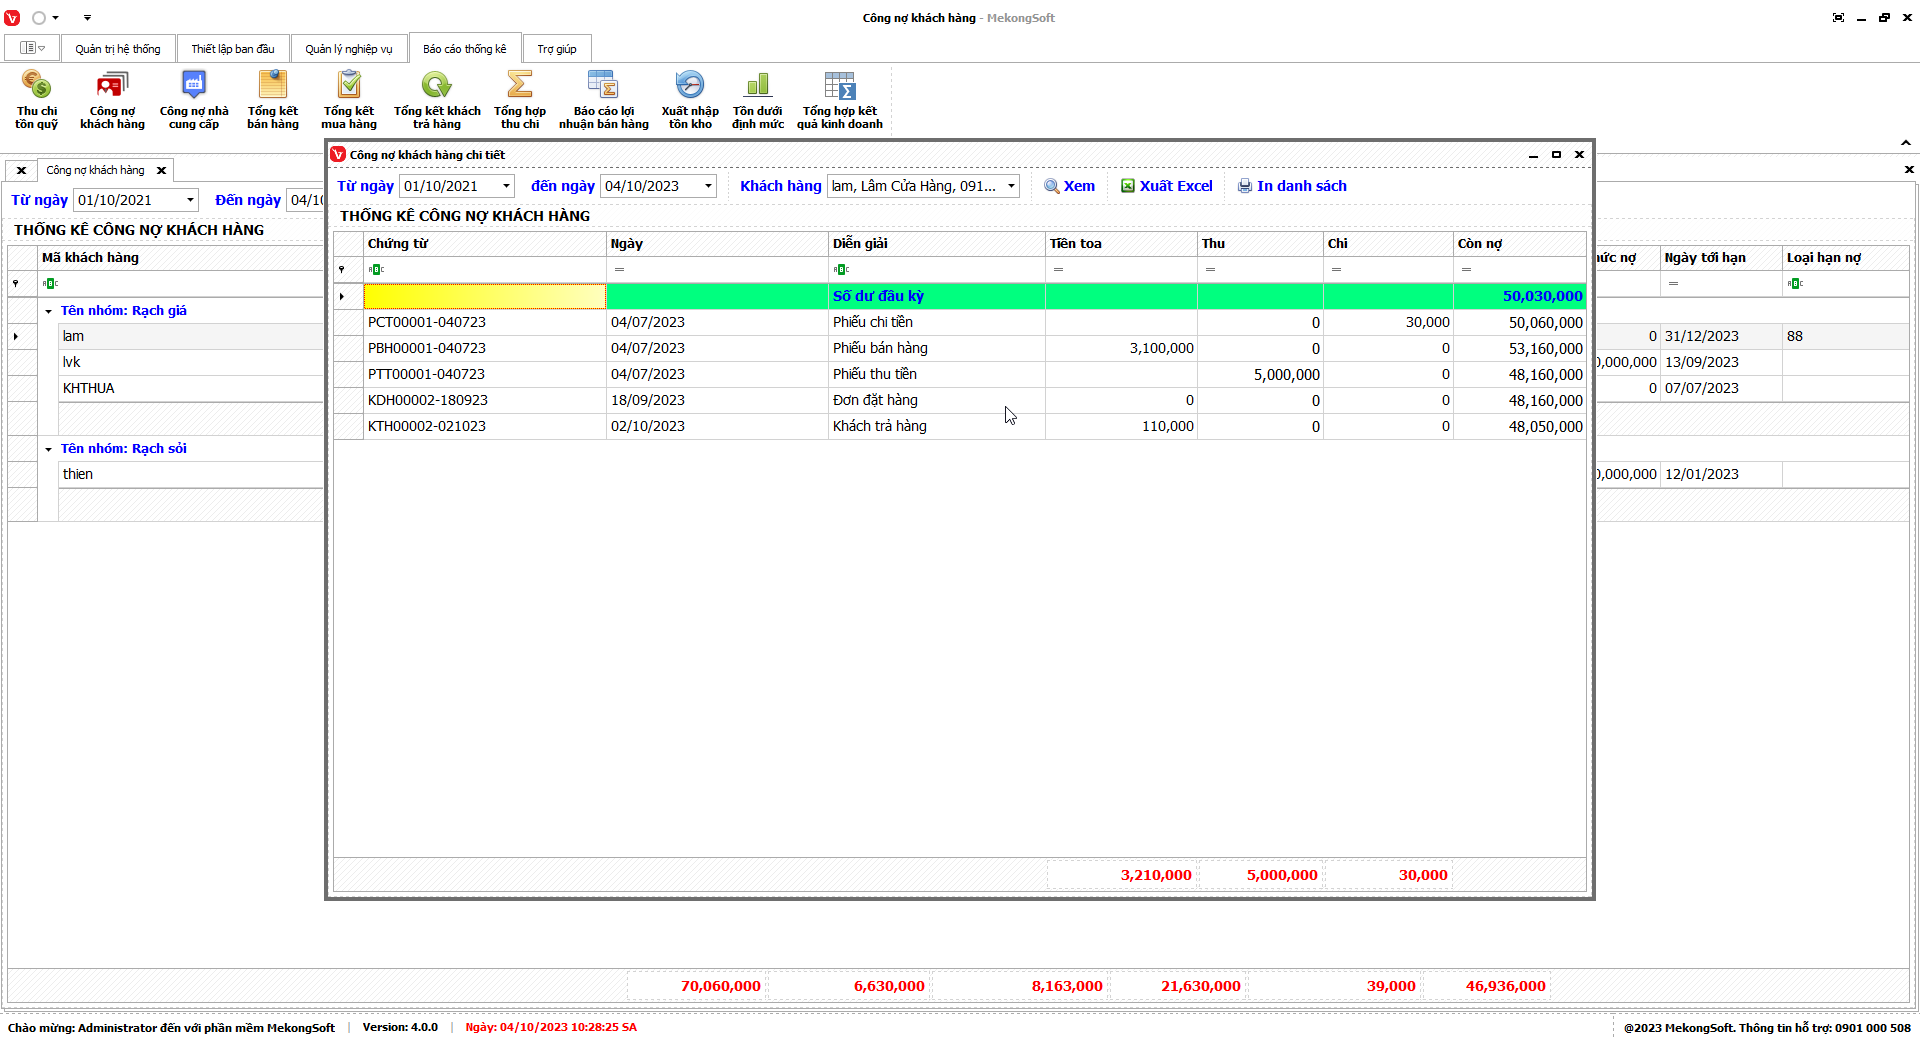
Task: Collapse the Rạch giá group
Action: [x=48, y=311]
